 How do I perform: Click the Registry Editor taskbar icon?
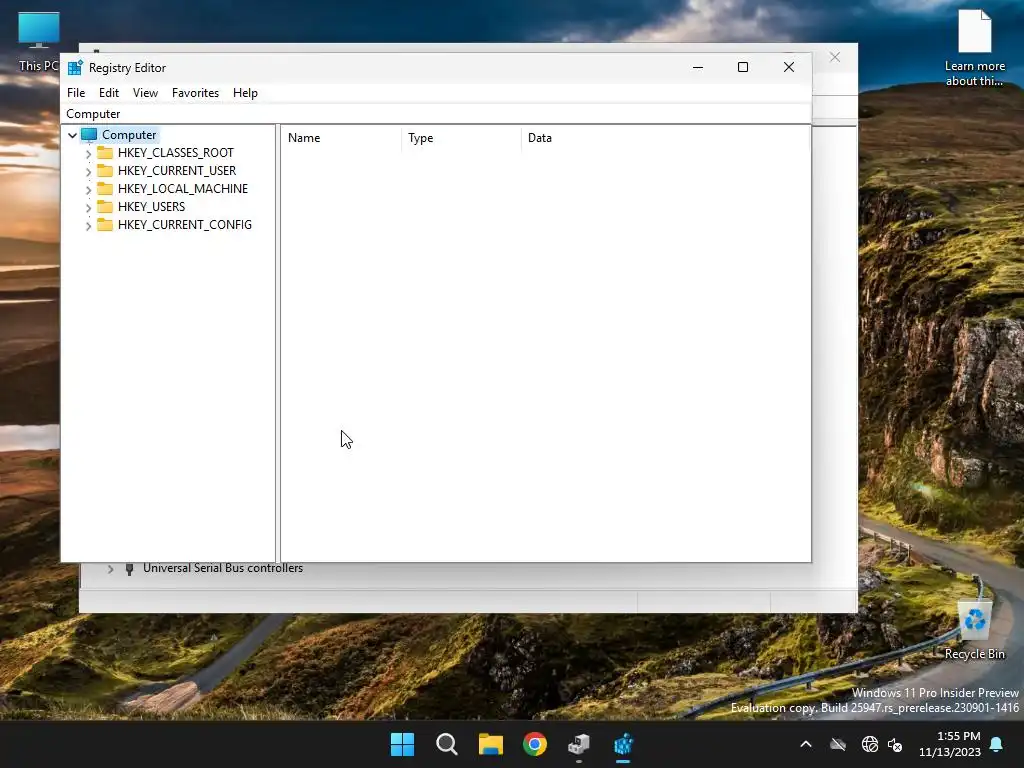click(x=623, y=744)
